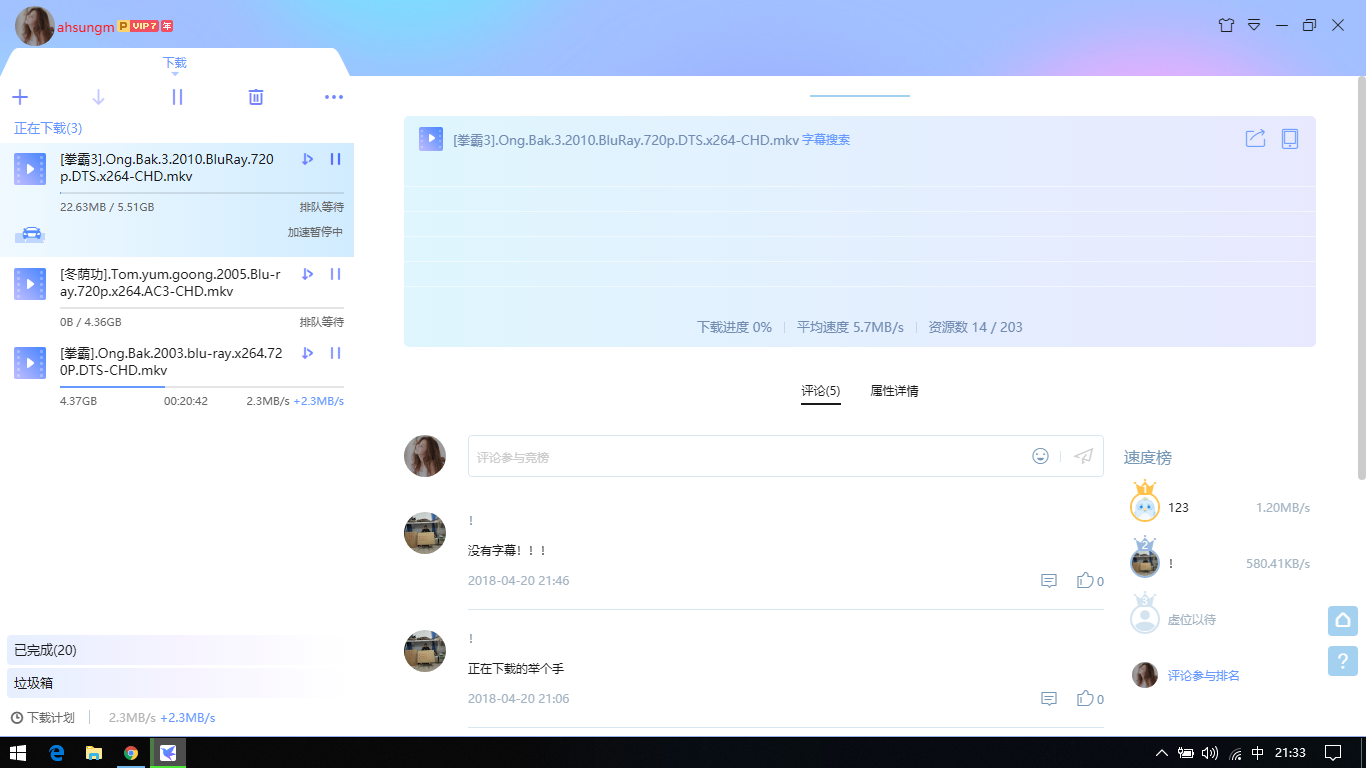Image resolution: width=1366 pixels, height=768 pixels.
Task: Open the emoji picker in the comment box
Action: tap(1040, 456)
